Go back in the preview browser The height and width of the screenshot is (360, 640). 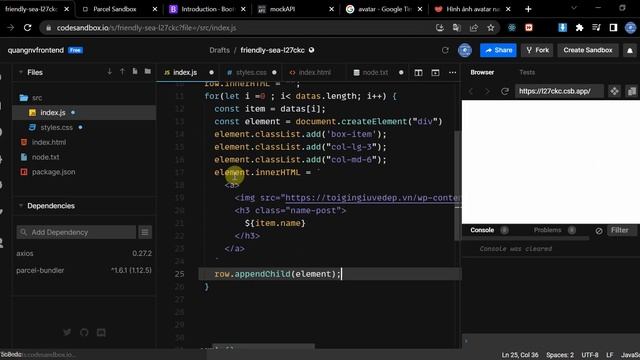(471, 91)
